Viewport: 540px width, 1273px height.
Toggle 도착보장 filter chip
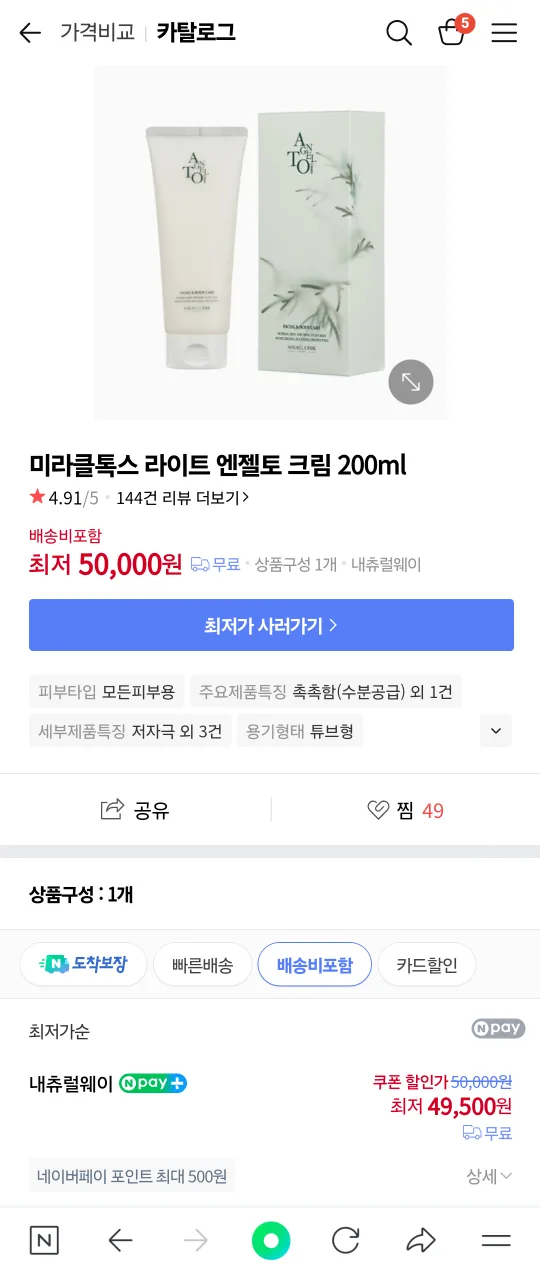tap(83, 964)
